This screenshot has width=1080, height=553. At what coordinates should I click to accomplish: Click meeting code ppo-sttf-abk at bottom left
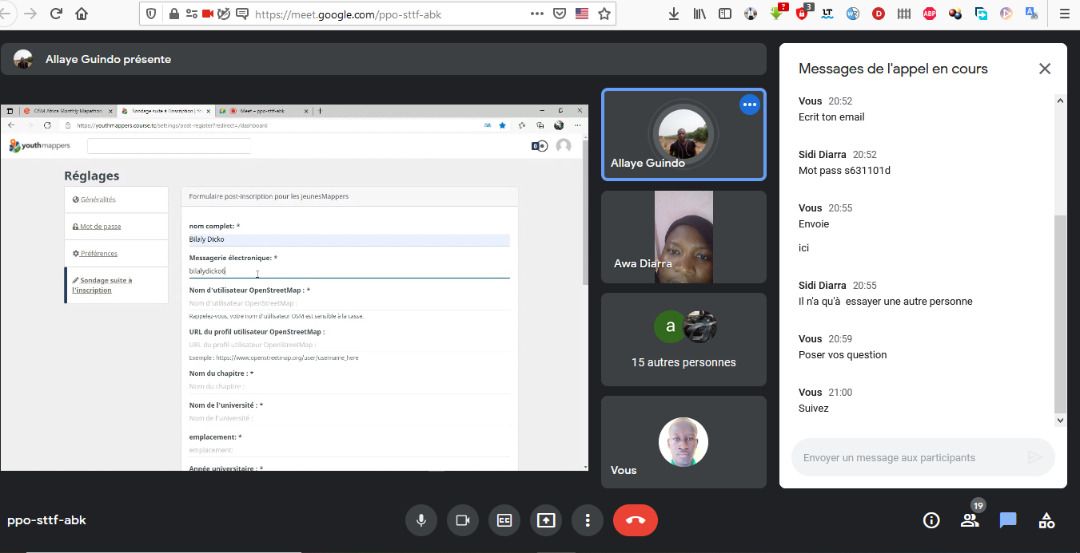click(47, 520)
